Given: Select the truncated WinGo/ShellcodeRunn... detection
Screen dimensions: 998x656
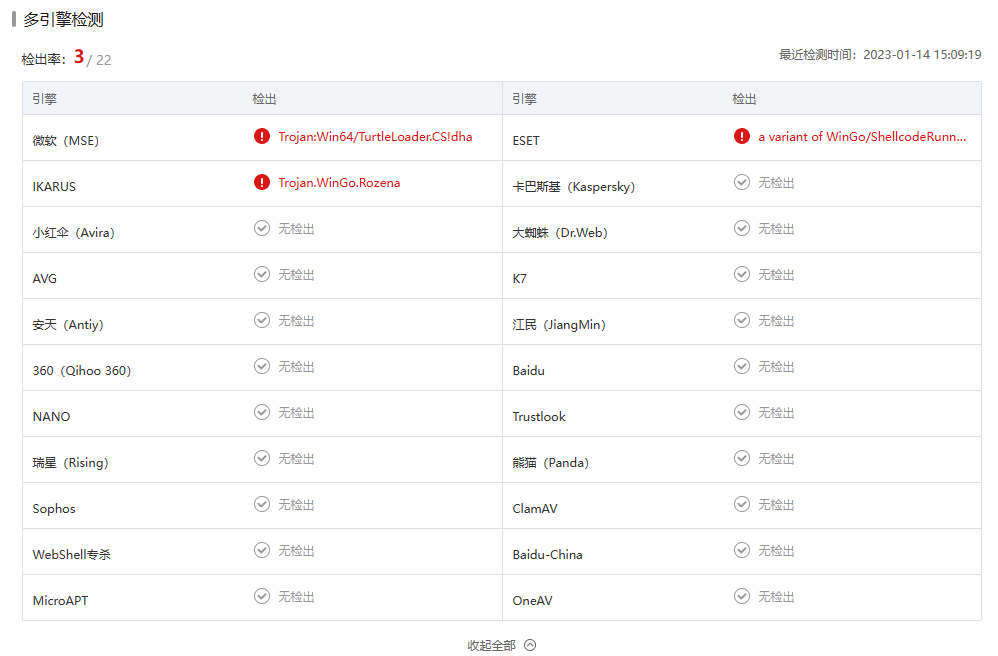Looking at the screenshot, I should pos(862,137).
